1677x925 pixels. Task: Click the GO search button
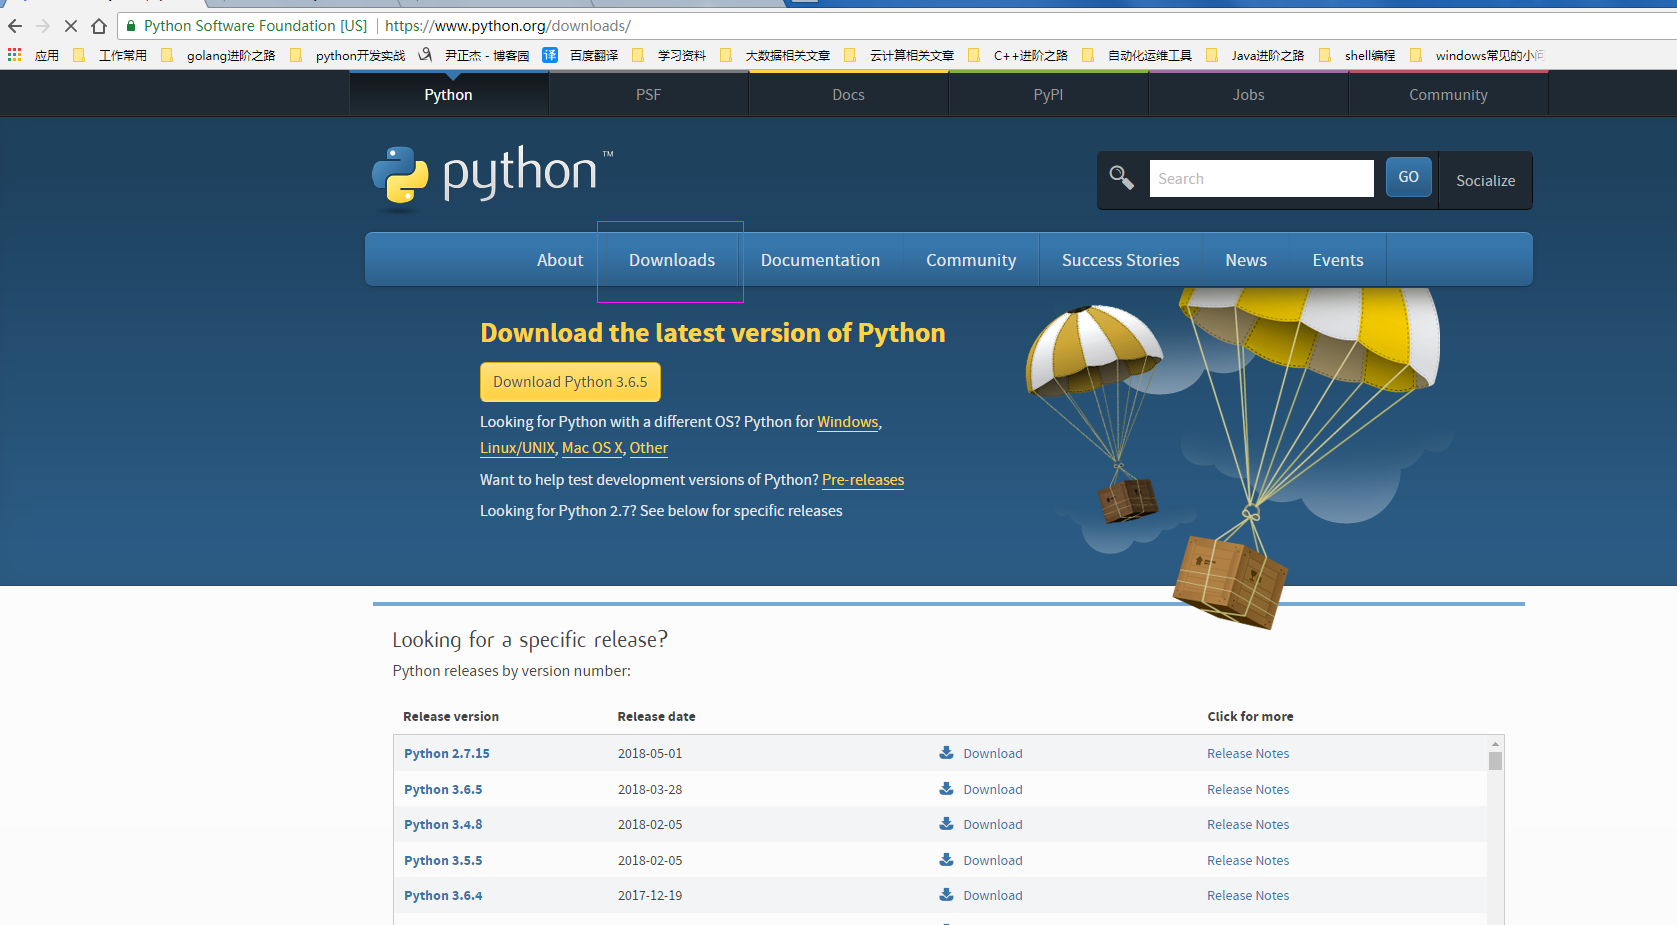[1408, 177]
